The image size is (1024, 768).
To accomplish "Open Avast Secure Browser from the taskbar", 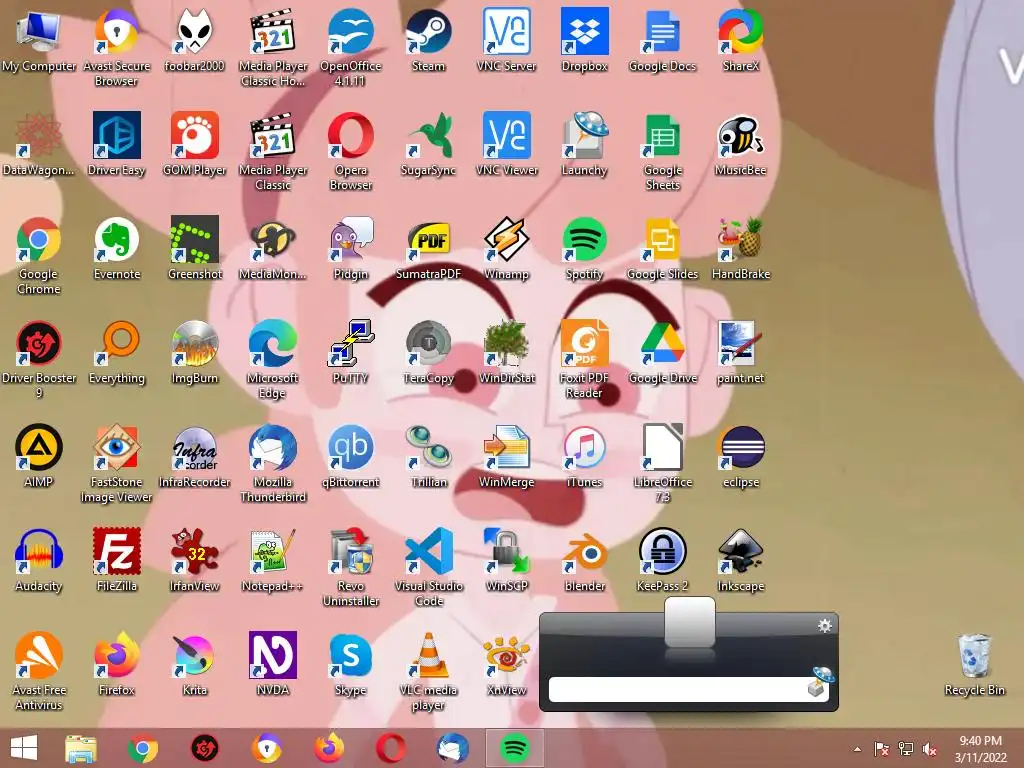I will click(266, 748).
